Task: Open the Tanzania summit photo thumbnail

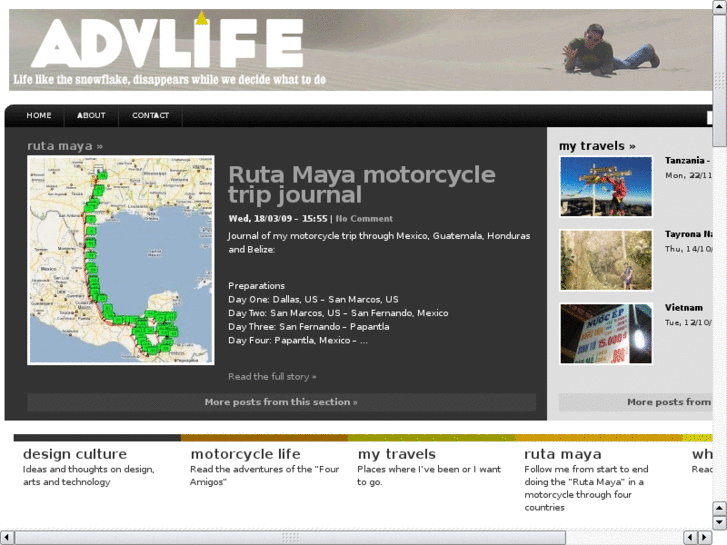Action: point(606,186)
